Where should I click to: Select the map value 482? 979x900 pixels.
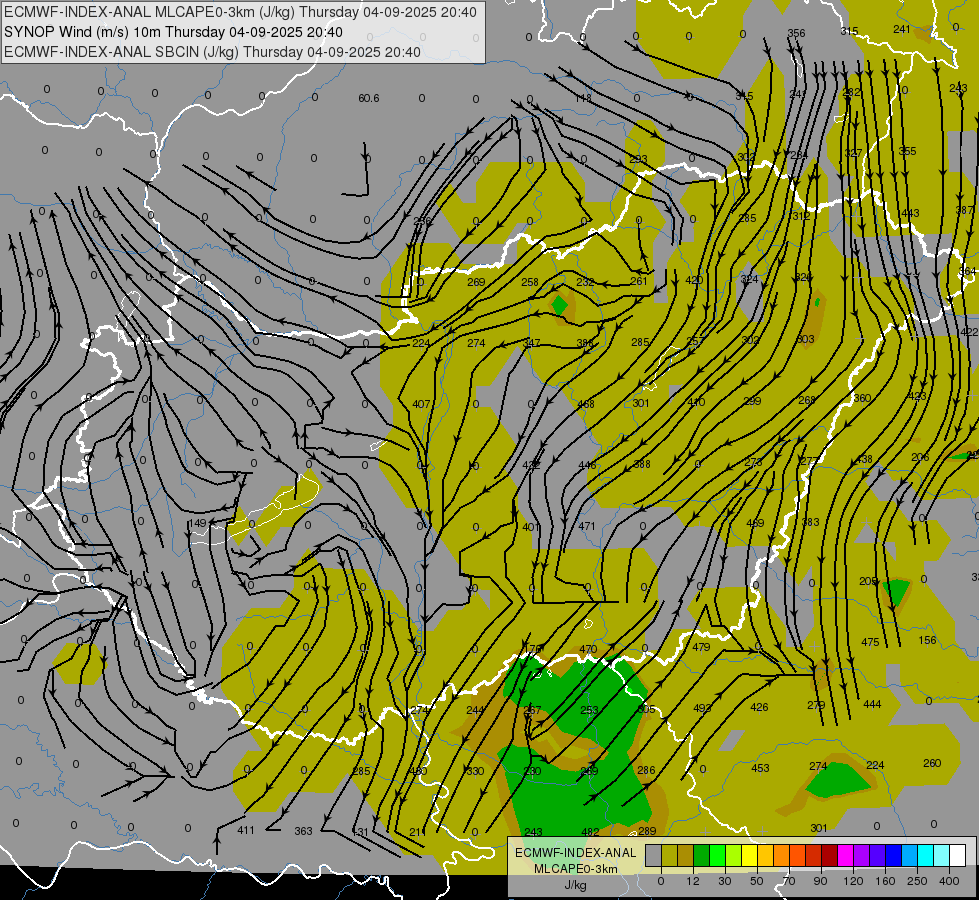tap(590, 832)
